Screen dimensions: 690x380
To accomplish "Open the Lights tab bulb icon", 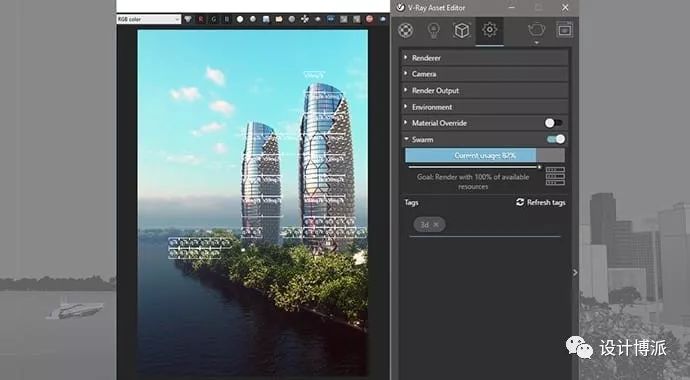I will tap(433, 30).
